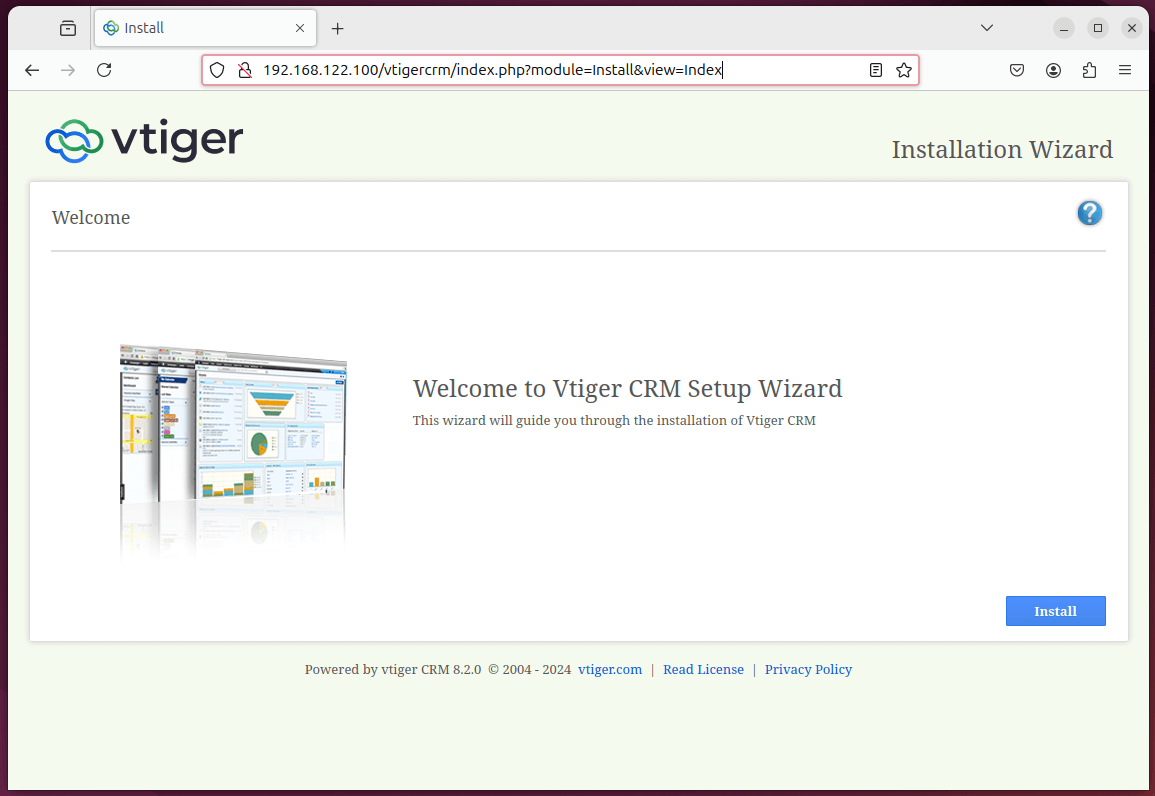Open a new tab with plus button
The width and height of the screenshot is (1155, 796).
(337, 28)
